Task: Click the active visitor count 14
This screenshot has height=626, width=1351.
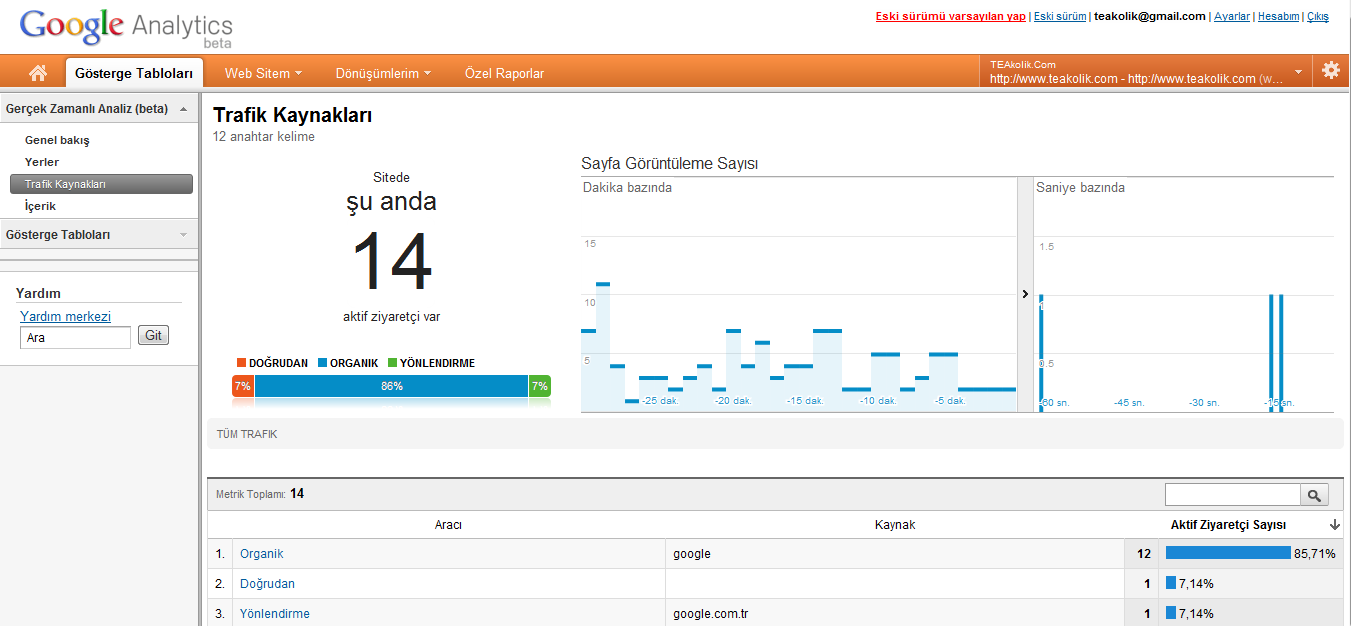Action: coord(391,262)
